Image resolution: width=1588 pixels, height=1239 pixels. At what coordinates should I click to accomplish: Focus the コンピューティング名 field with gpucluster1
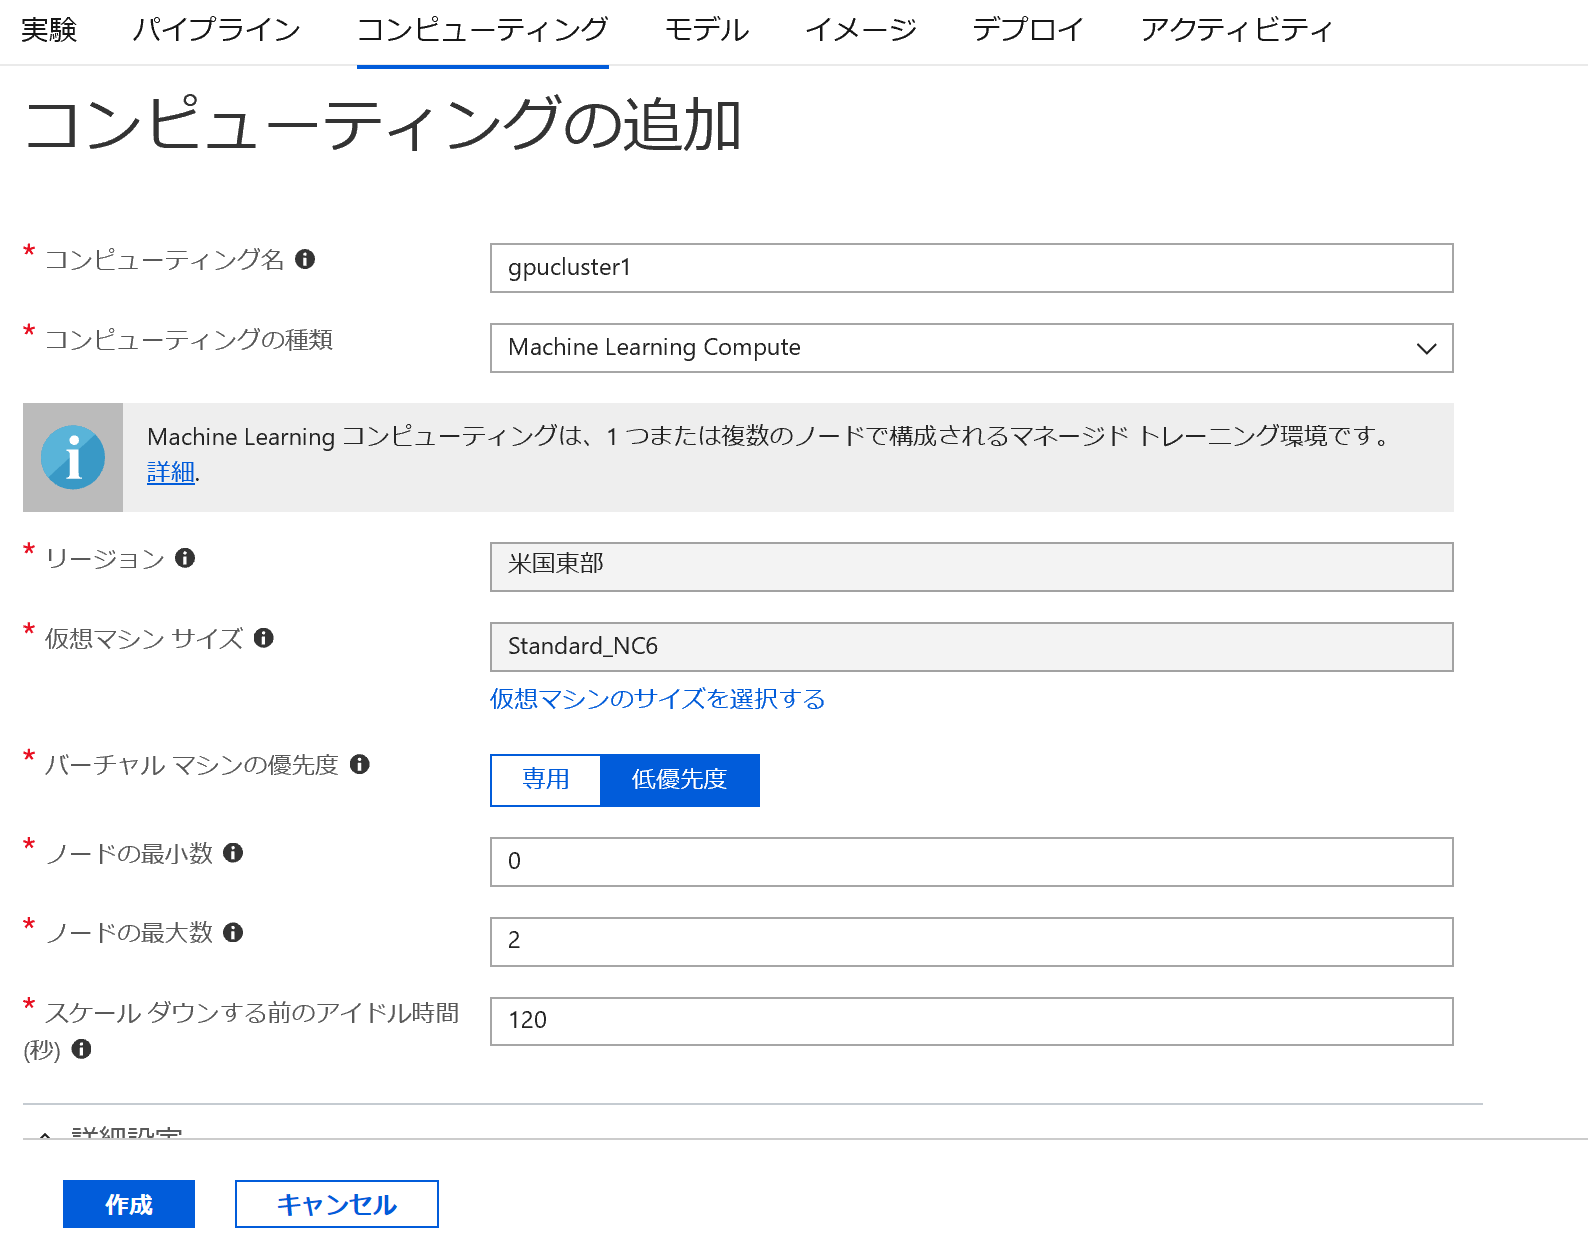click(971, 268)
